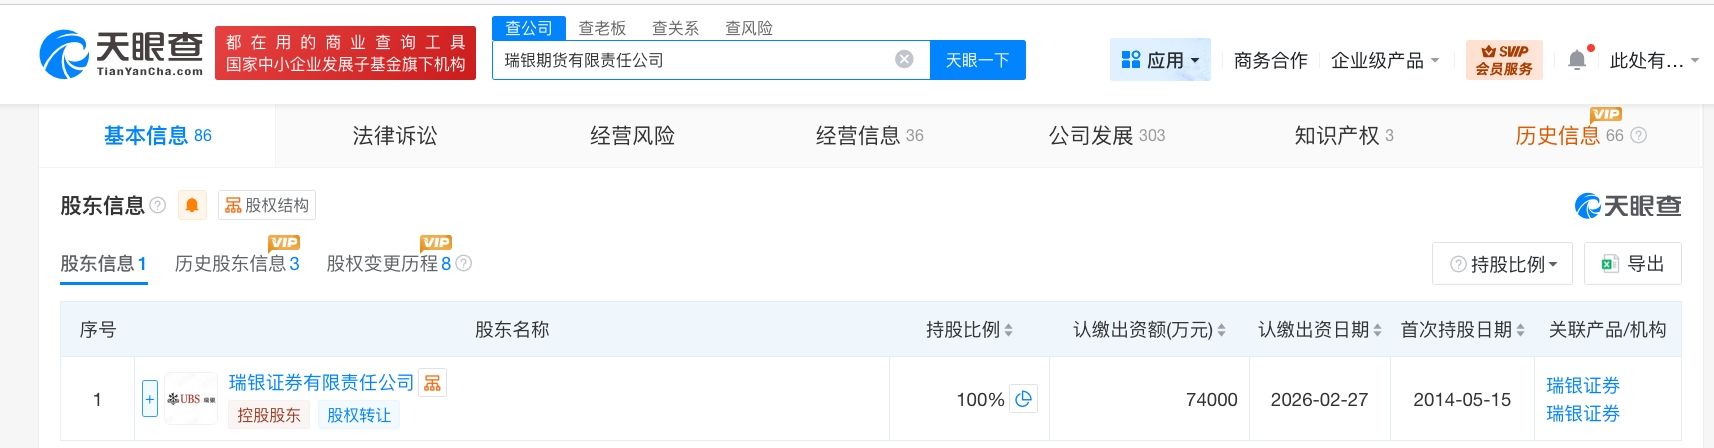The width and height of the screenshot is (1714, 448).
Task: Click the equity structure icon beside 瑞银证券有限责任公司
Action: tap(432, 383)
